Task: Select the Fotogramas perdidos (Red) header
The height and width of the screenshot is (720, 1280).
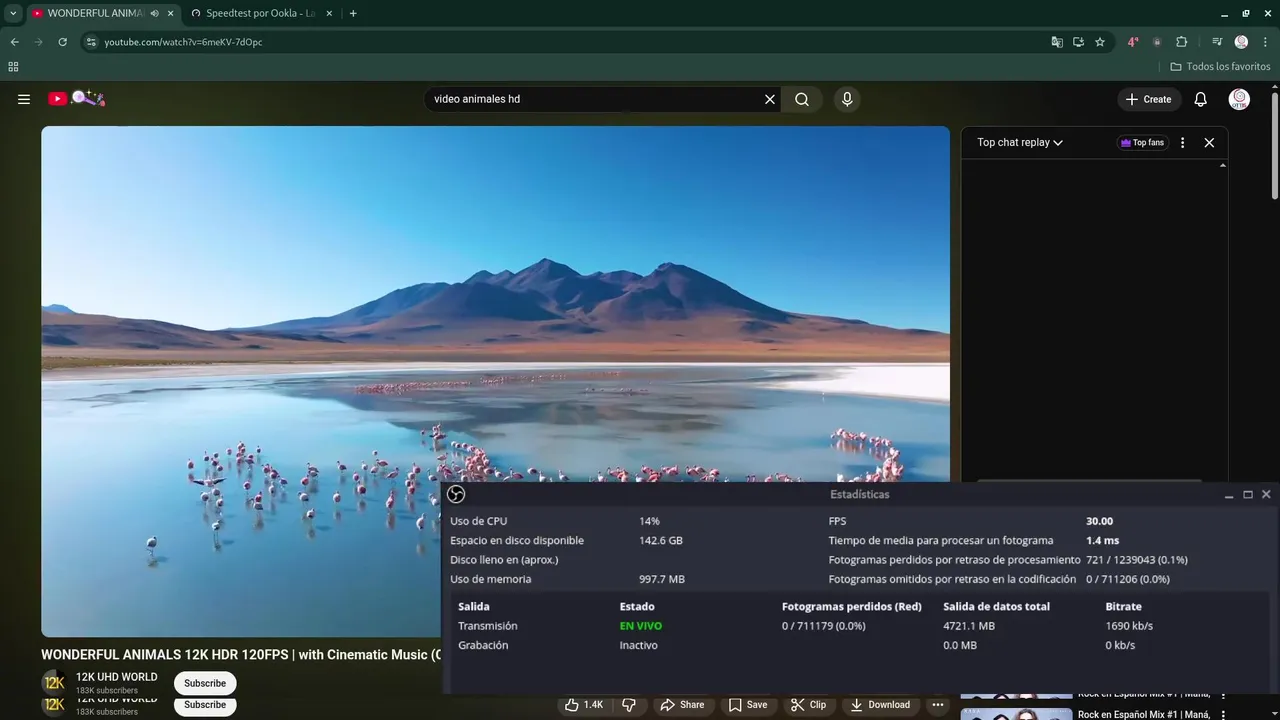Action: (x=852, y=606)
